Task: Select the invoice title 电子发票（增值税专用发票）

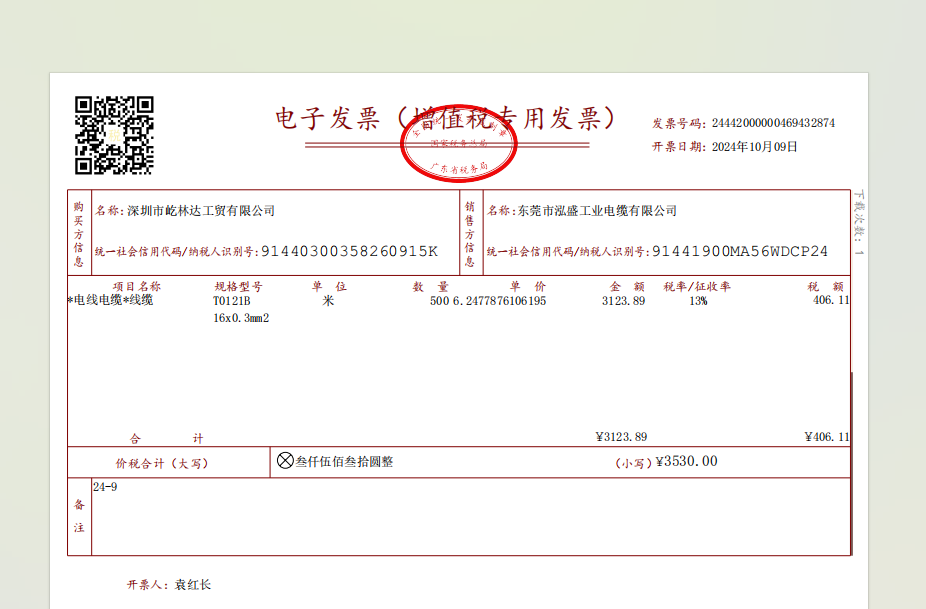Action: 446,118
